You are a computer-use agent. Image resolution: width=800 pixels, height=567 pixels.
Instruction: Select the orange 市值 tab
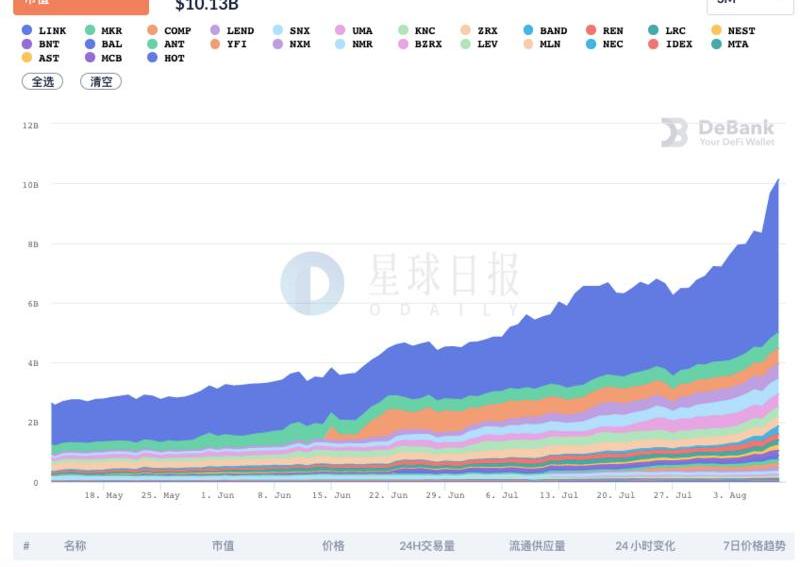tap(80, 5)
